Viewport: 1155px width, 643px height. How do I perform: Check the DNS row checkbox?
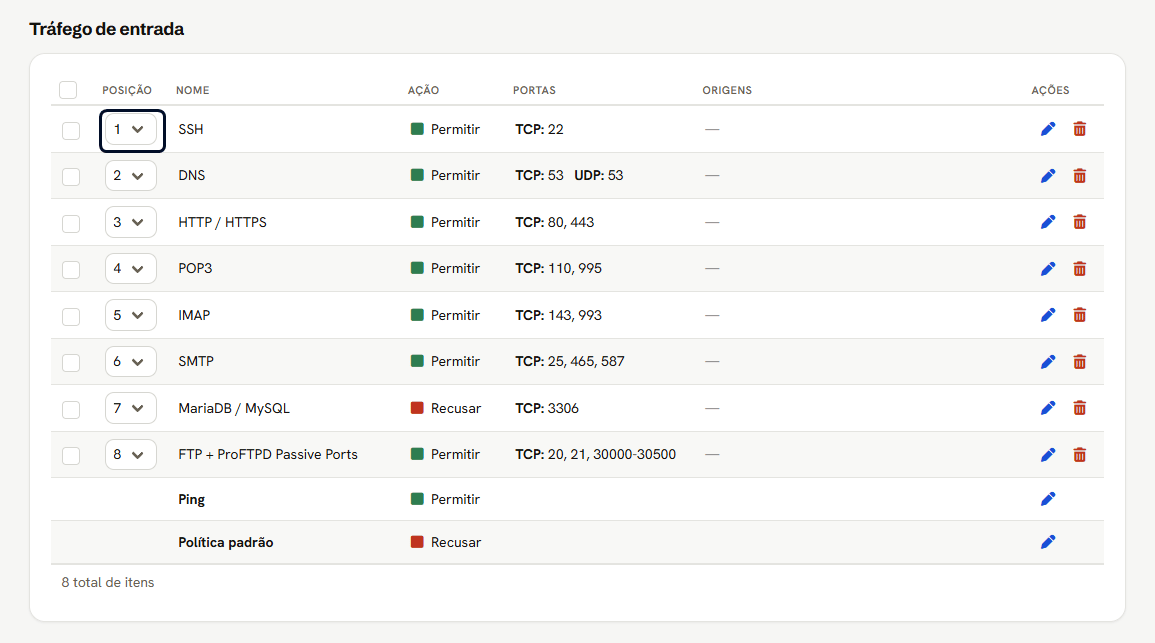pyautogui.click(x=71, y=177)
